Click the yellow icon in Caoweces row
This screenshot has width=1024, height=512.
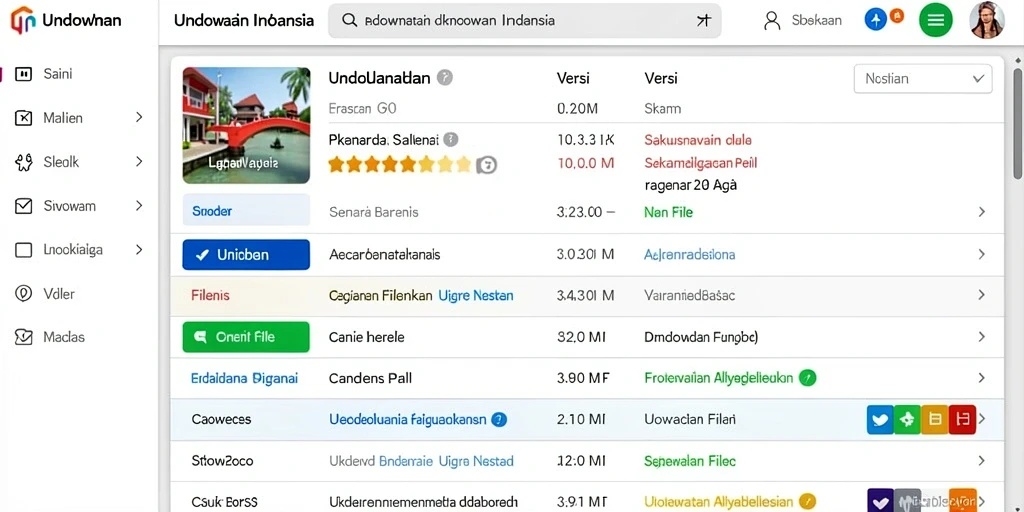coord(935,420)
